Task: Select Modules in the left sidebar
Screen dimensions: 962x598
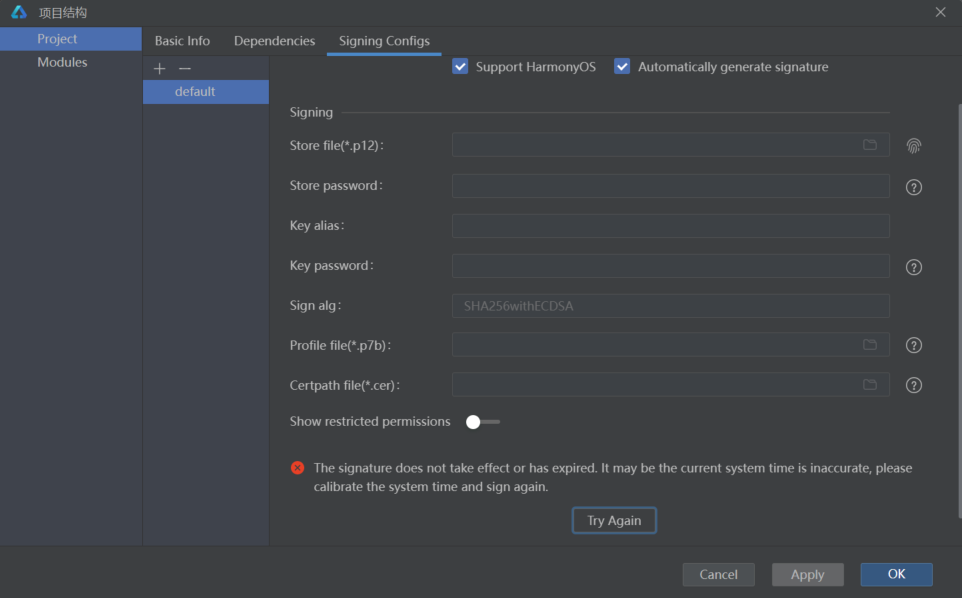Action: pos(62,62)
